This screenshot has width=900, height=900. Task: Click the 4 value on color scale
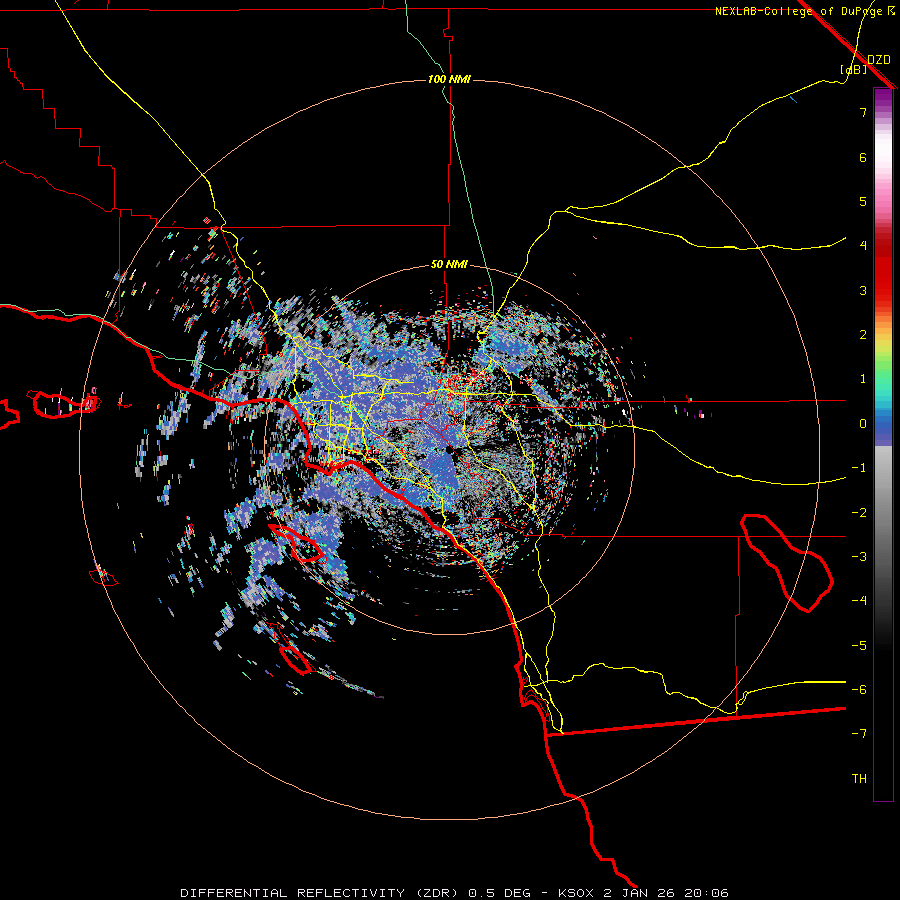coord(863,246)
